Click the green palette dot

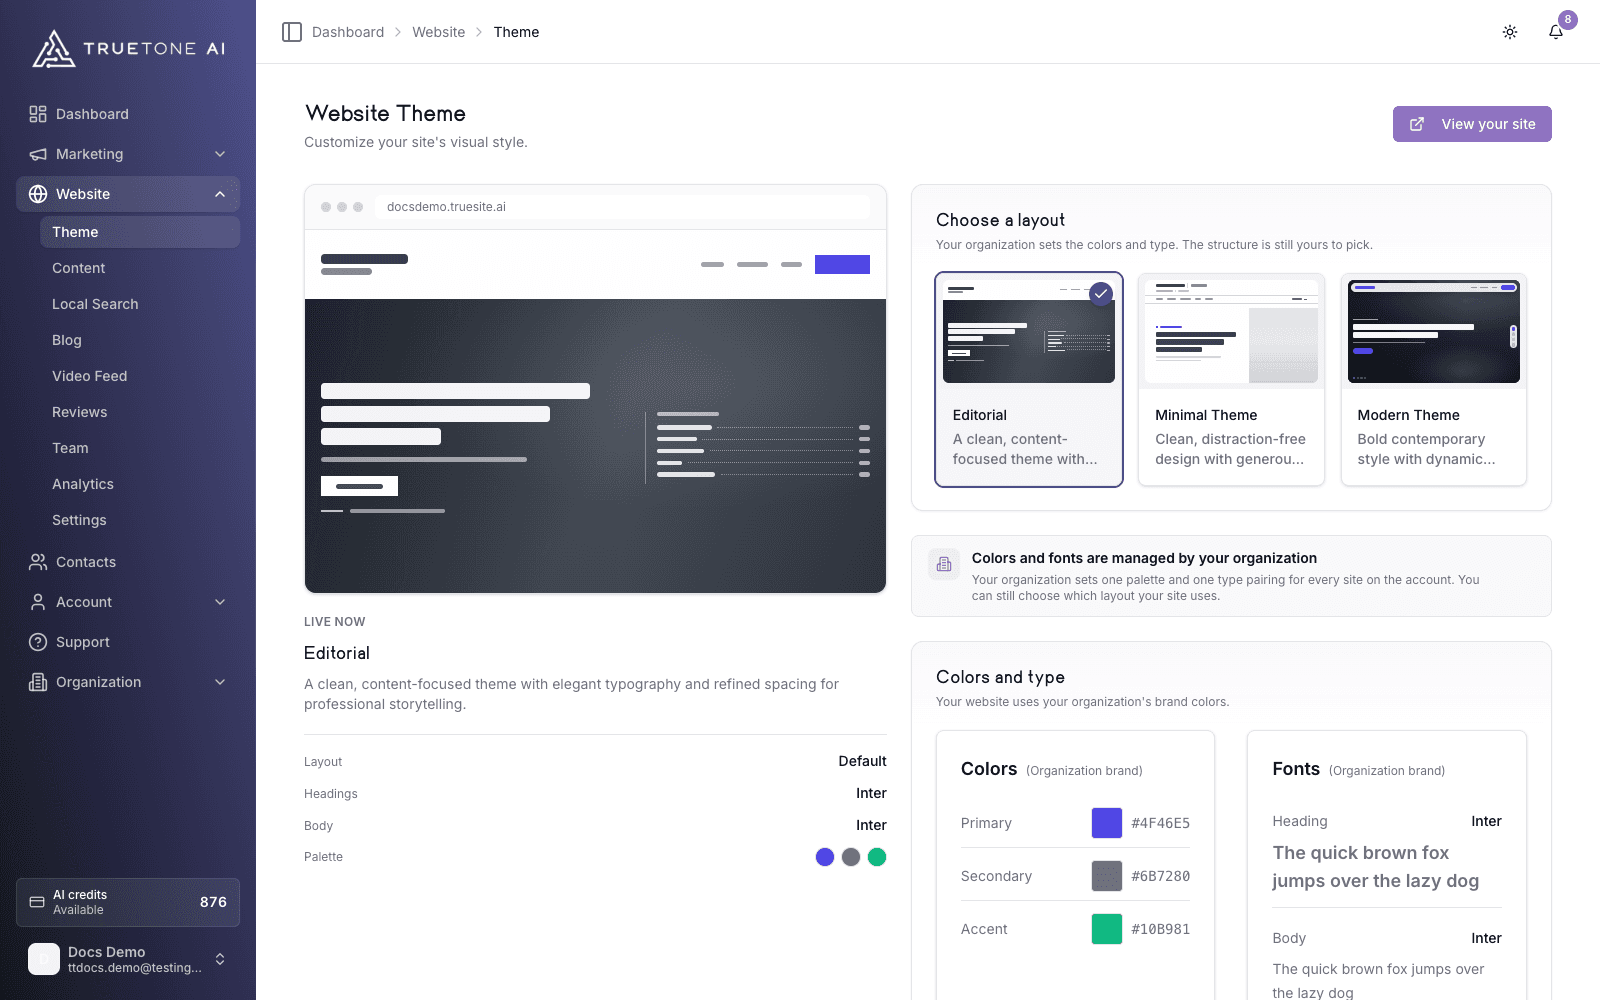click(x=877, y=857)
